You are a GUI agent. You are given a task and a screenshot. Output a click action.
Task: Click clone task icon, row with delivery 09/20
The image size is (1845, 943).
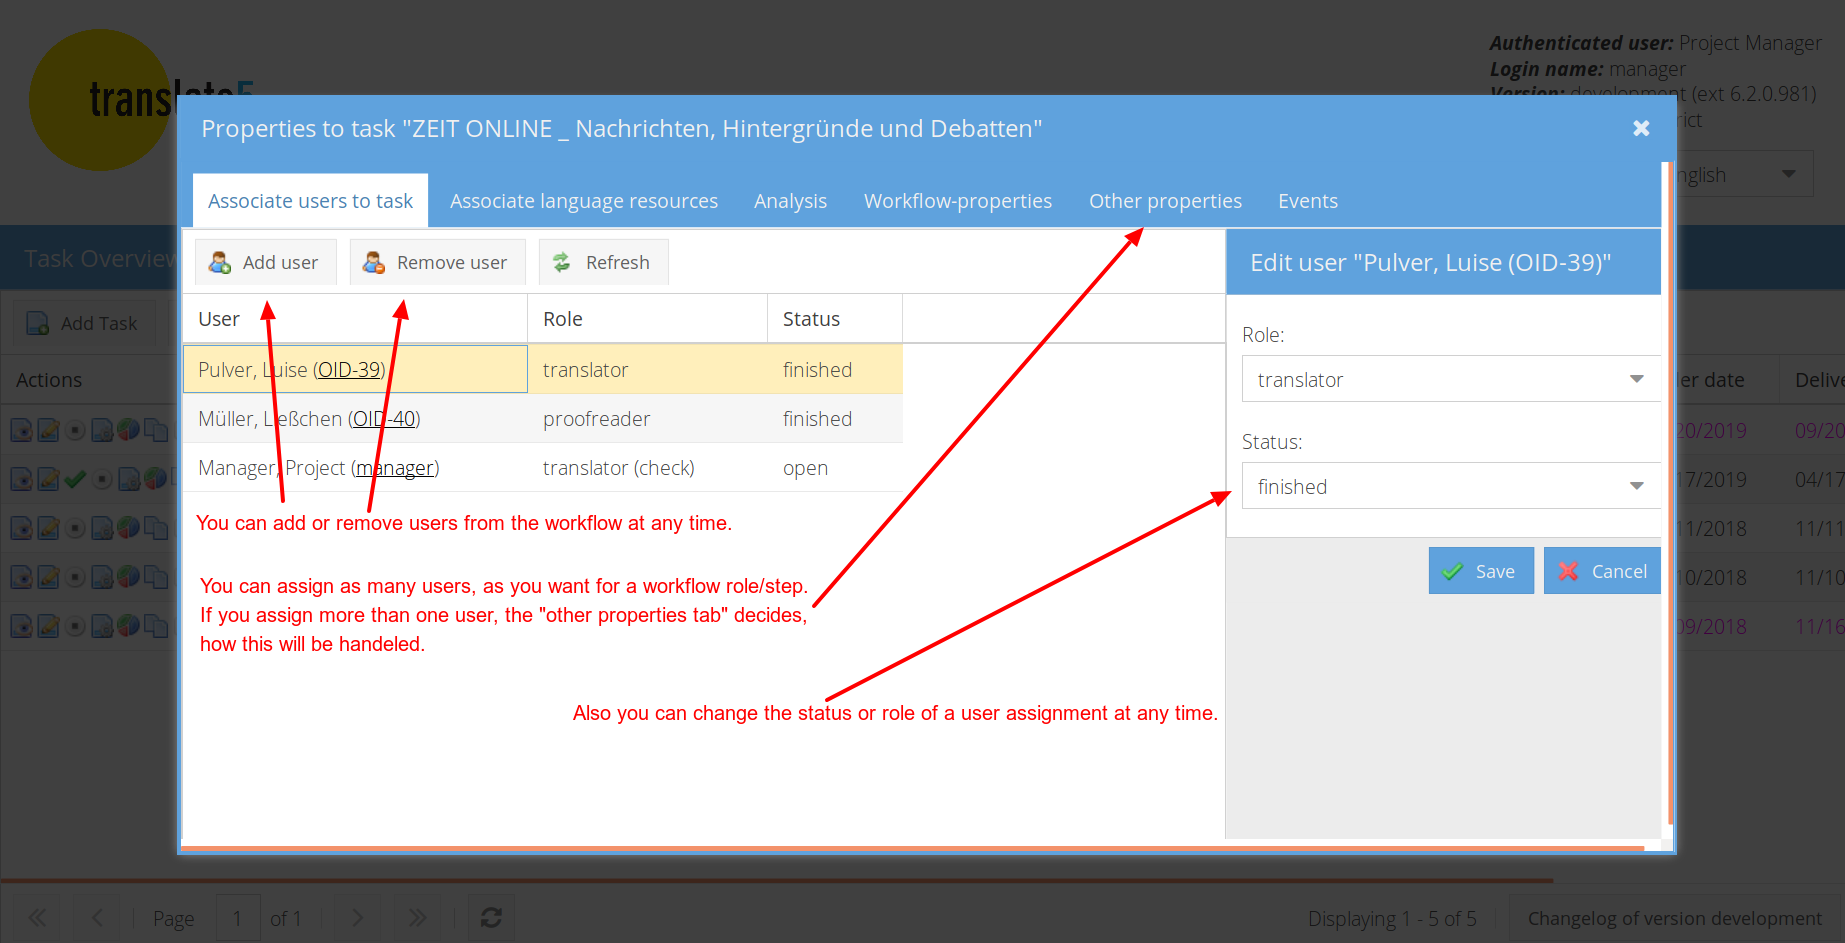click(155, 430)
